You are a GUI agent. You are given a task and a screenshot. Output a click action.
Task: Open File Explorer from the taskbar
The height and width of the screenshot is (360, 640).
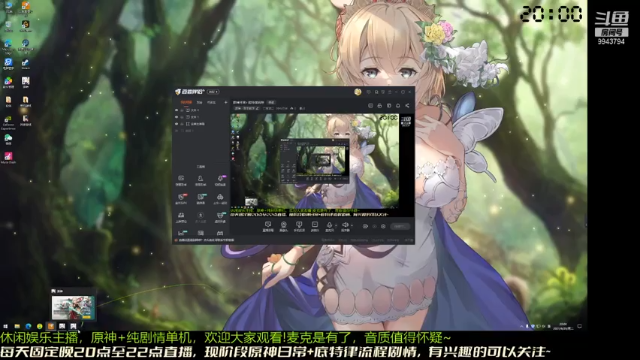point(17,326)
